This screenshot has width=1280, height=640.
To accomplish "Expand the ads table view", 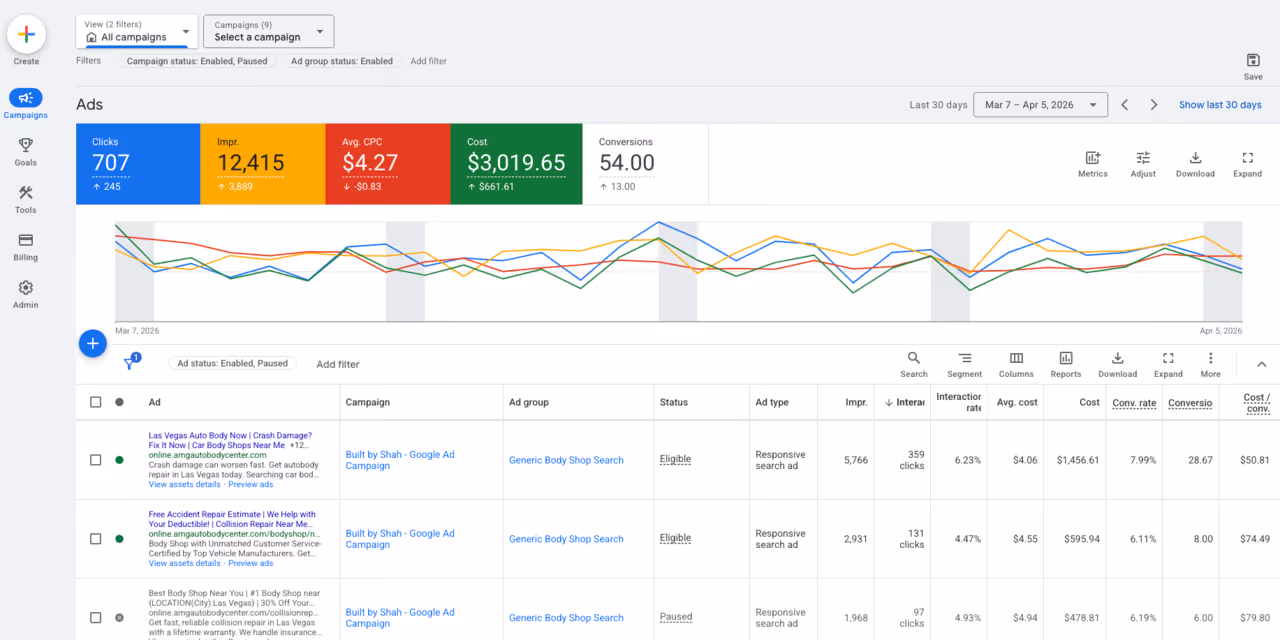I will [1168, 364].
